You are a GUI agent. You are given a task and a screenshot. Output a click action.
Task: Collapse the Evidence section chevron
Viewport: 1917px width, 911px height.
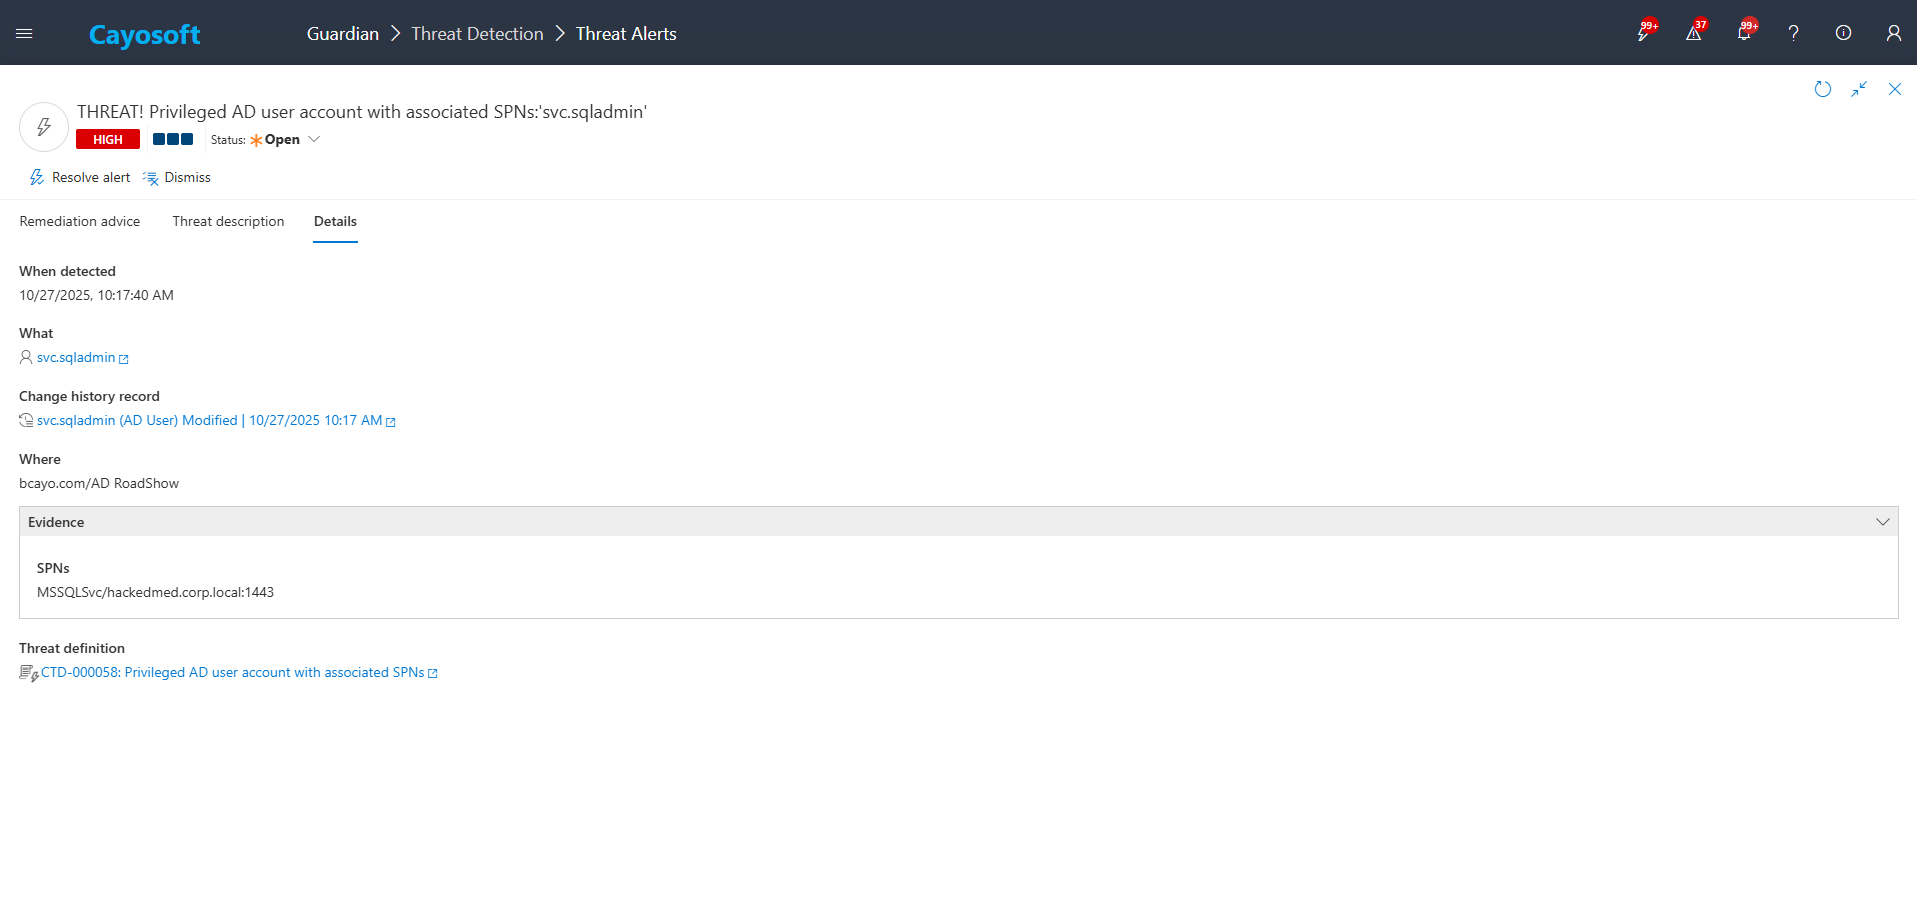coord(1882,522)
